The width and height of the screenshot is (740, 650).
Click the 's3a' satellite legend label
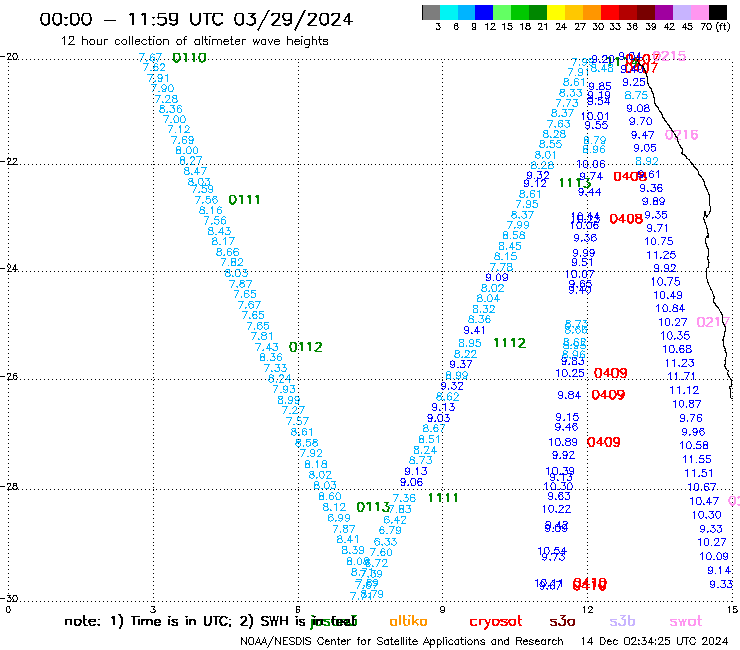[x=562, y=621]
